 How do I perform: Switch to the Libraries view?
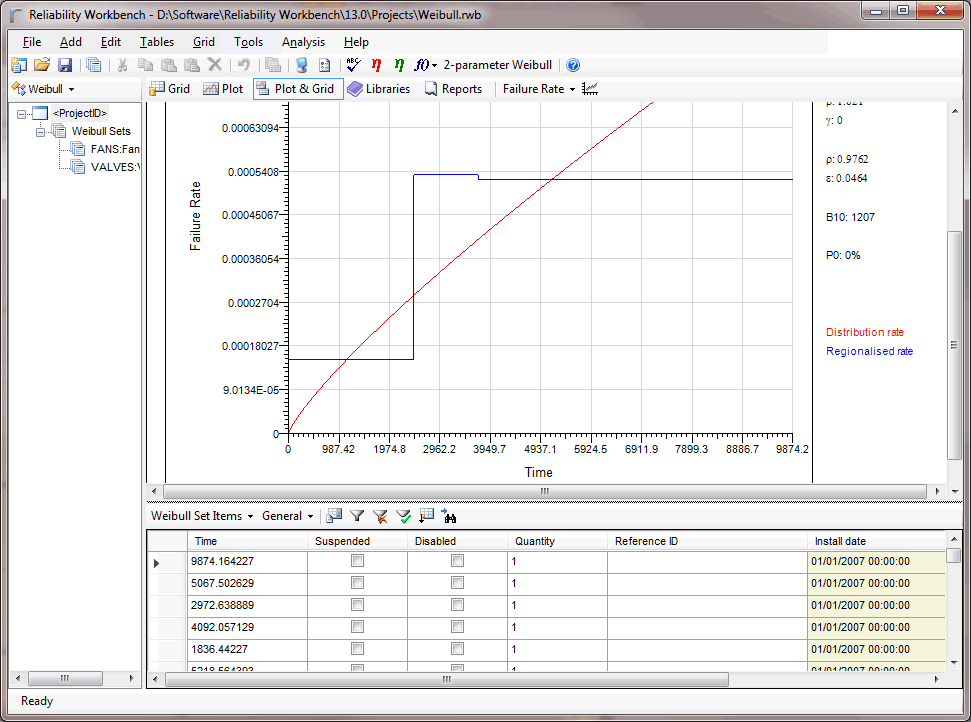[x=379, y=89]
